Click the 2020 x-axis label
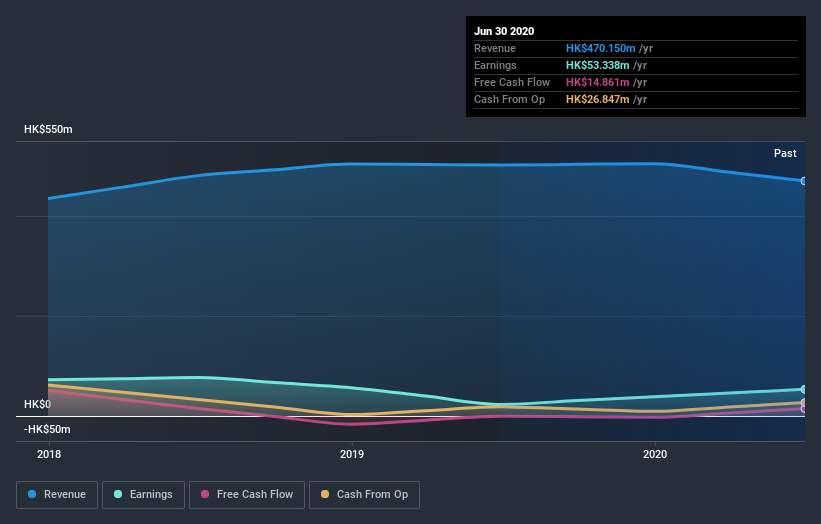Screen dimensions: 821x524 click(x=655, y=454)
